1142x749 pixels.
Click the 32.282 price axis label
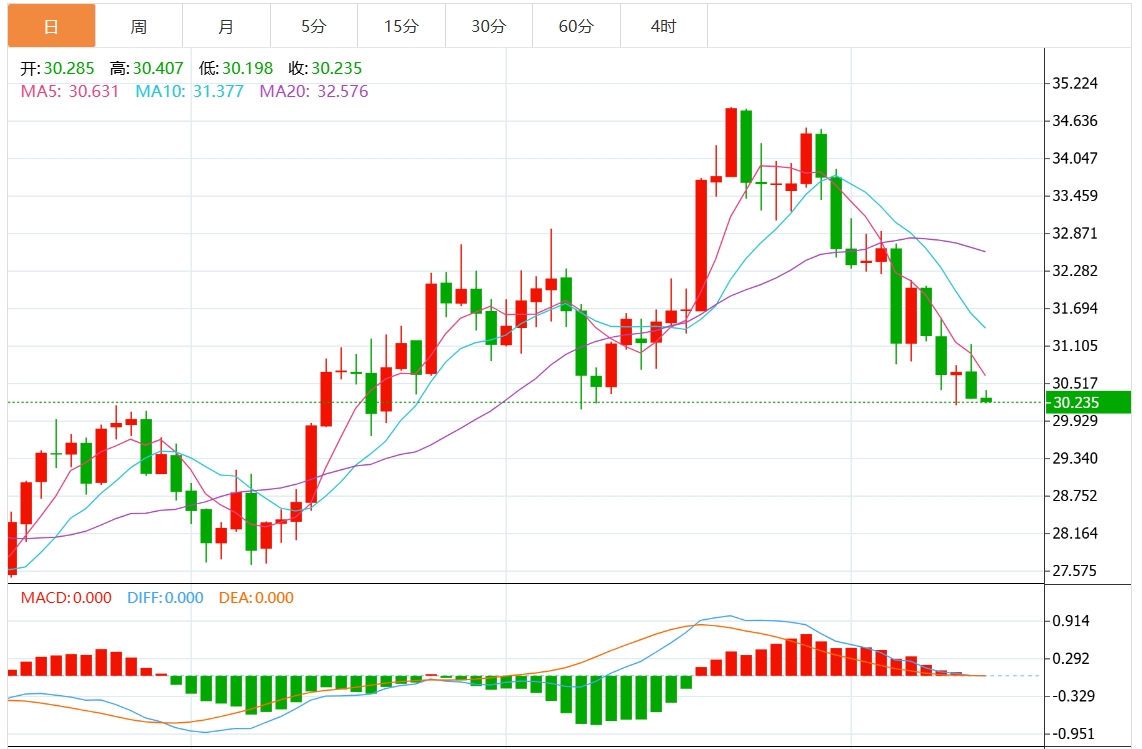tap(1075, 271)
